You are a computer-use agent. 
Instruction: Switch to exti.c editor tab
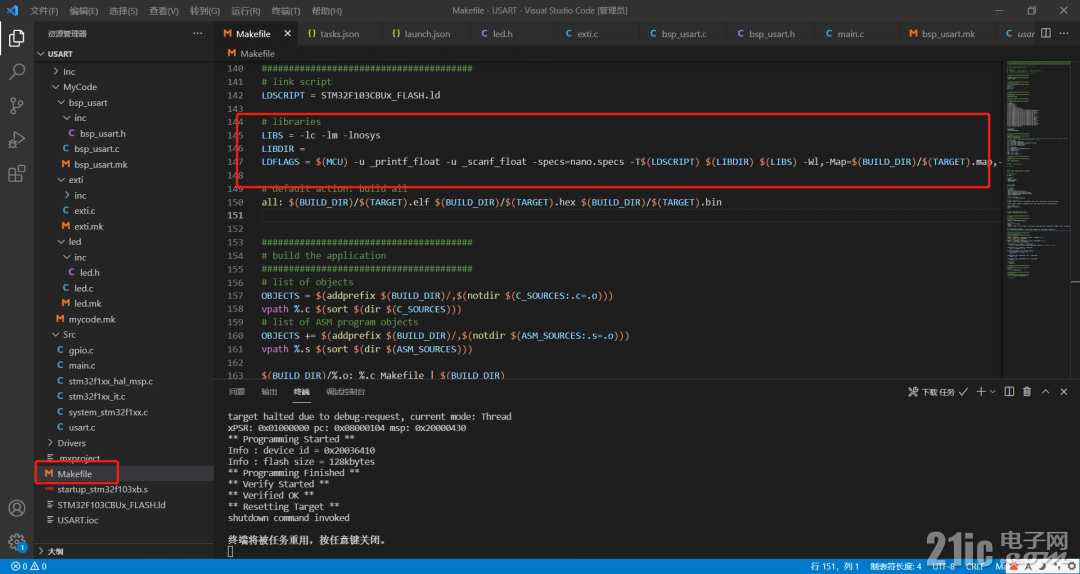click(588, 33)
